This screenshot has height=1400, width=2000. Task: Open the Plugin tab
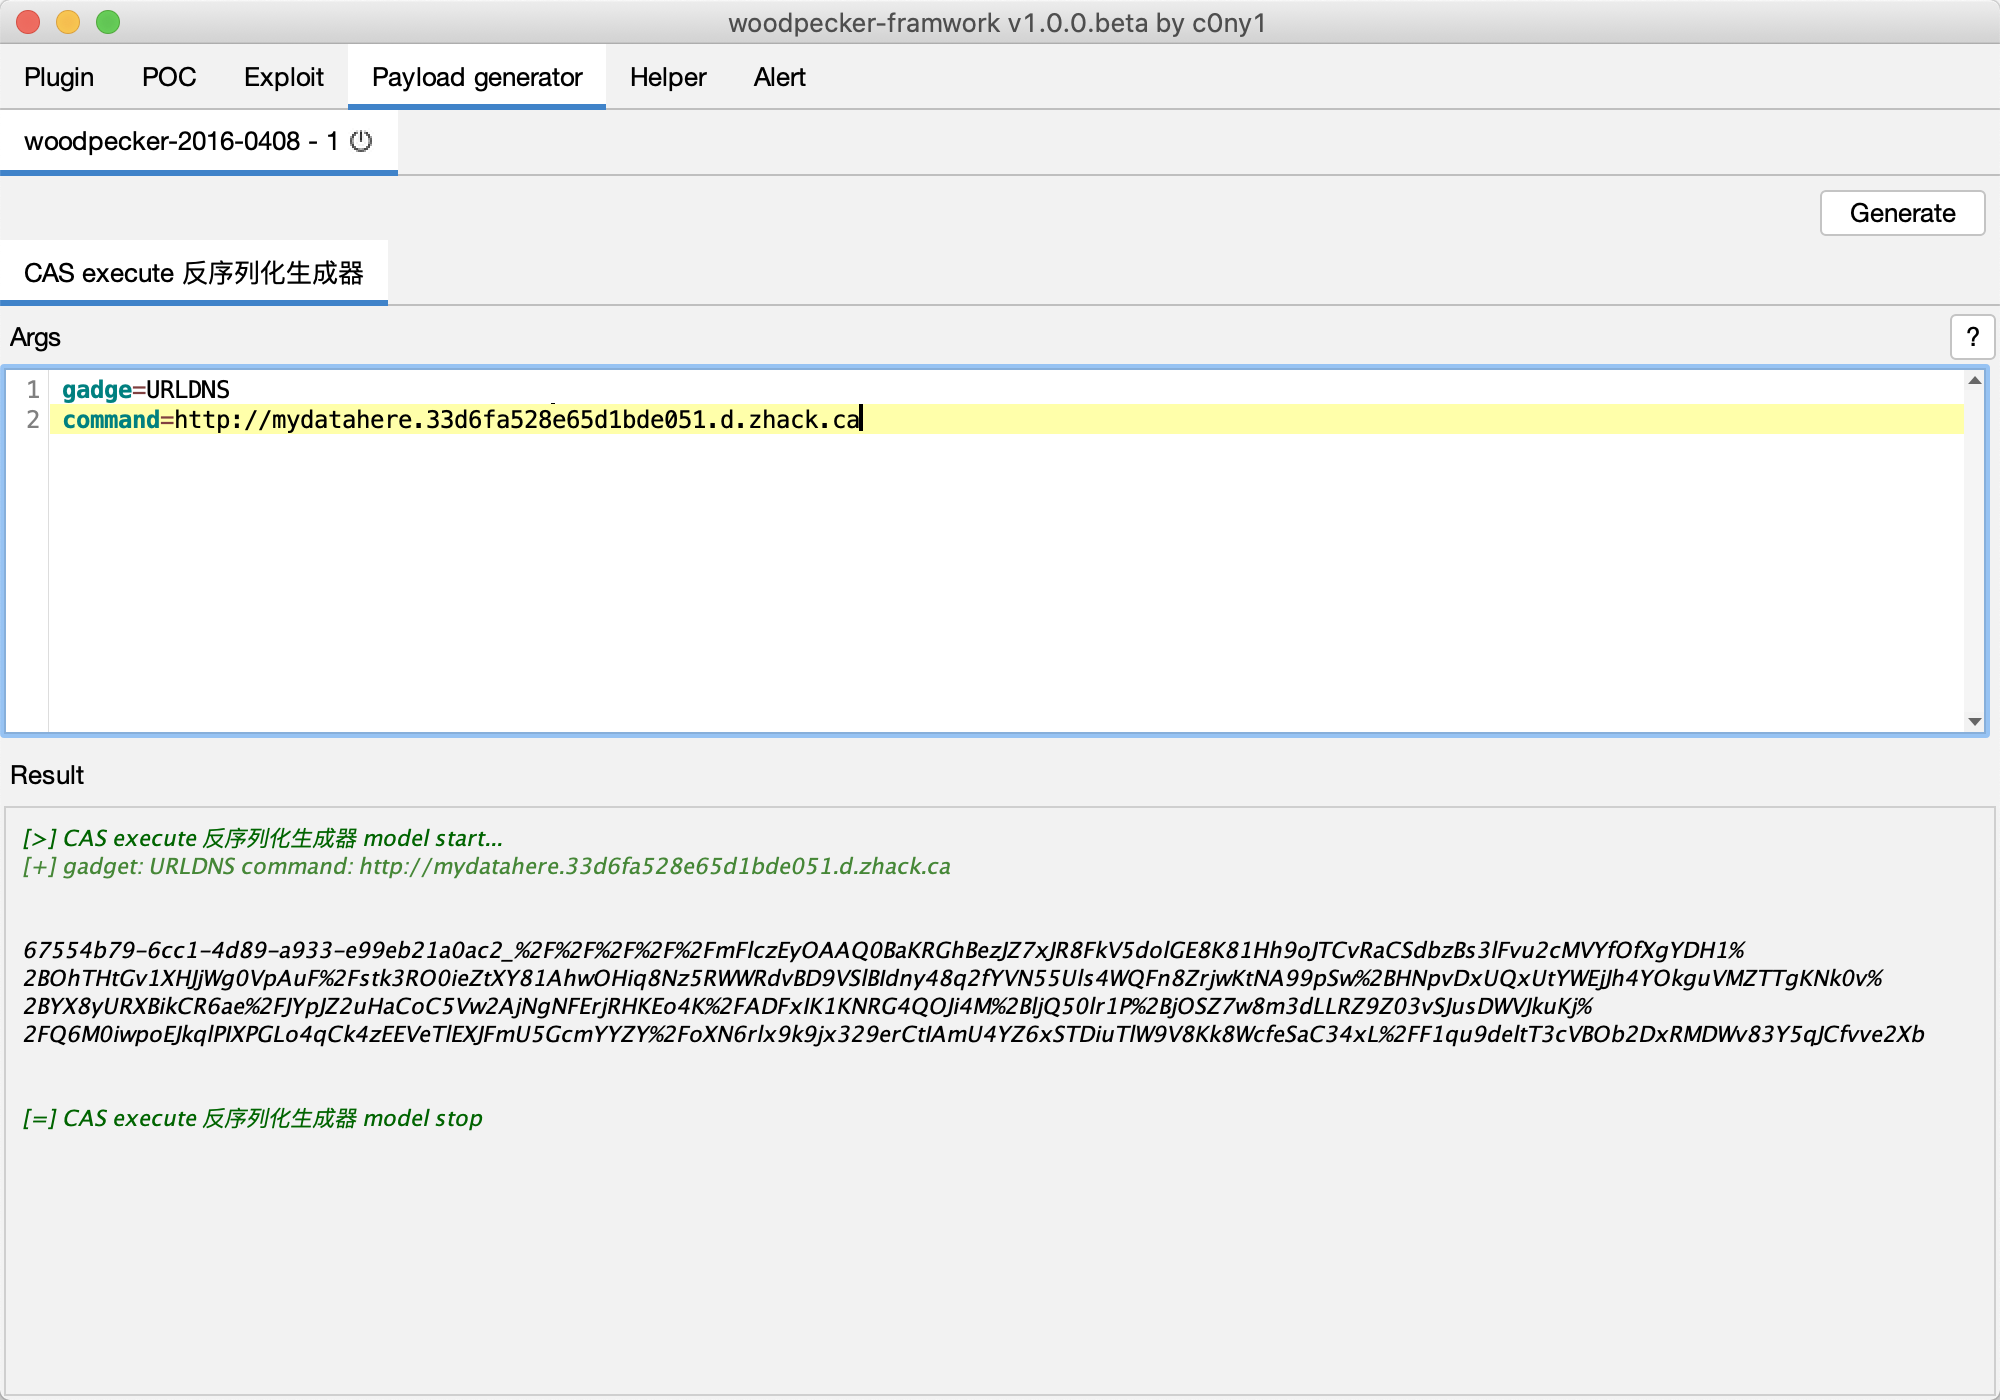[x=59, y=77]
